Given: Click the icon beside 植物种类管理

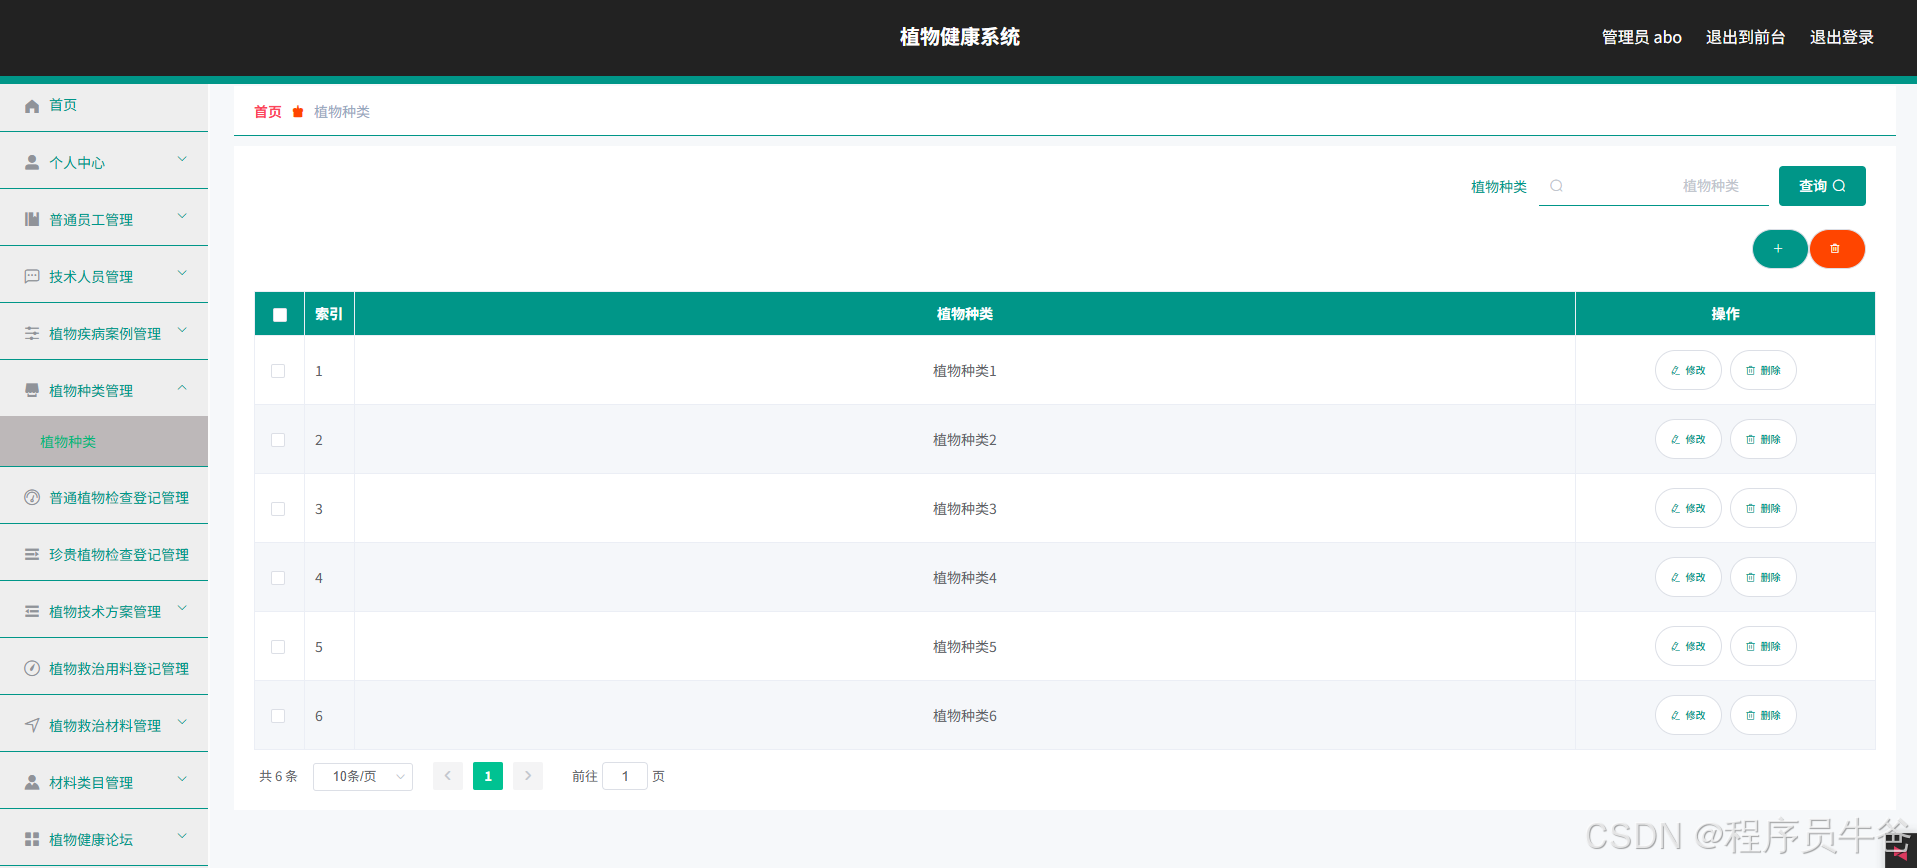Looking at the screenshot, I should (x=32, y=390).
